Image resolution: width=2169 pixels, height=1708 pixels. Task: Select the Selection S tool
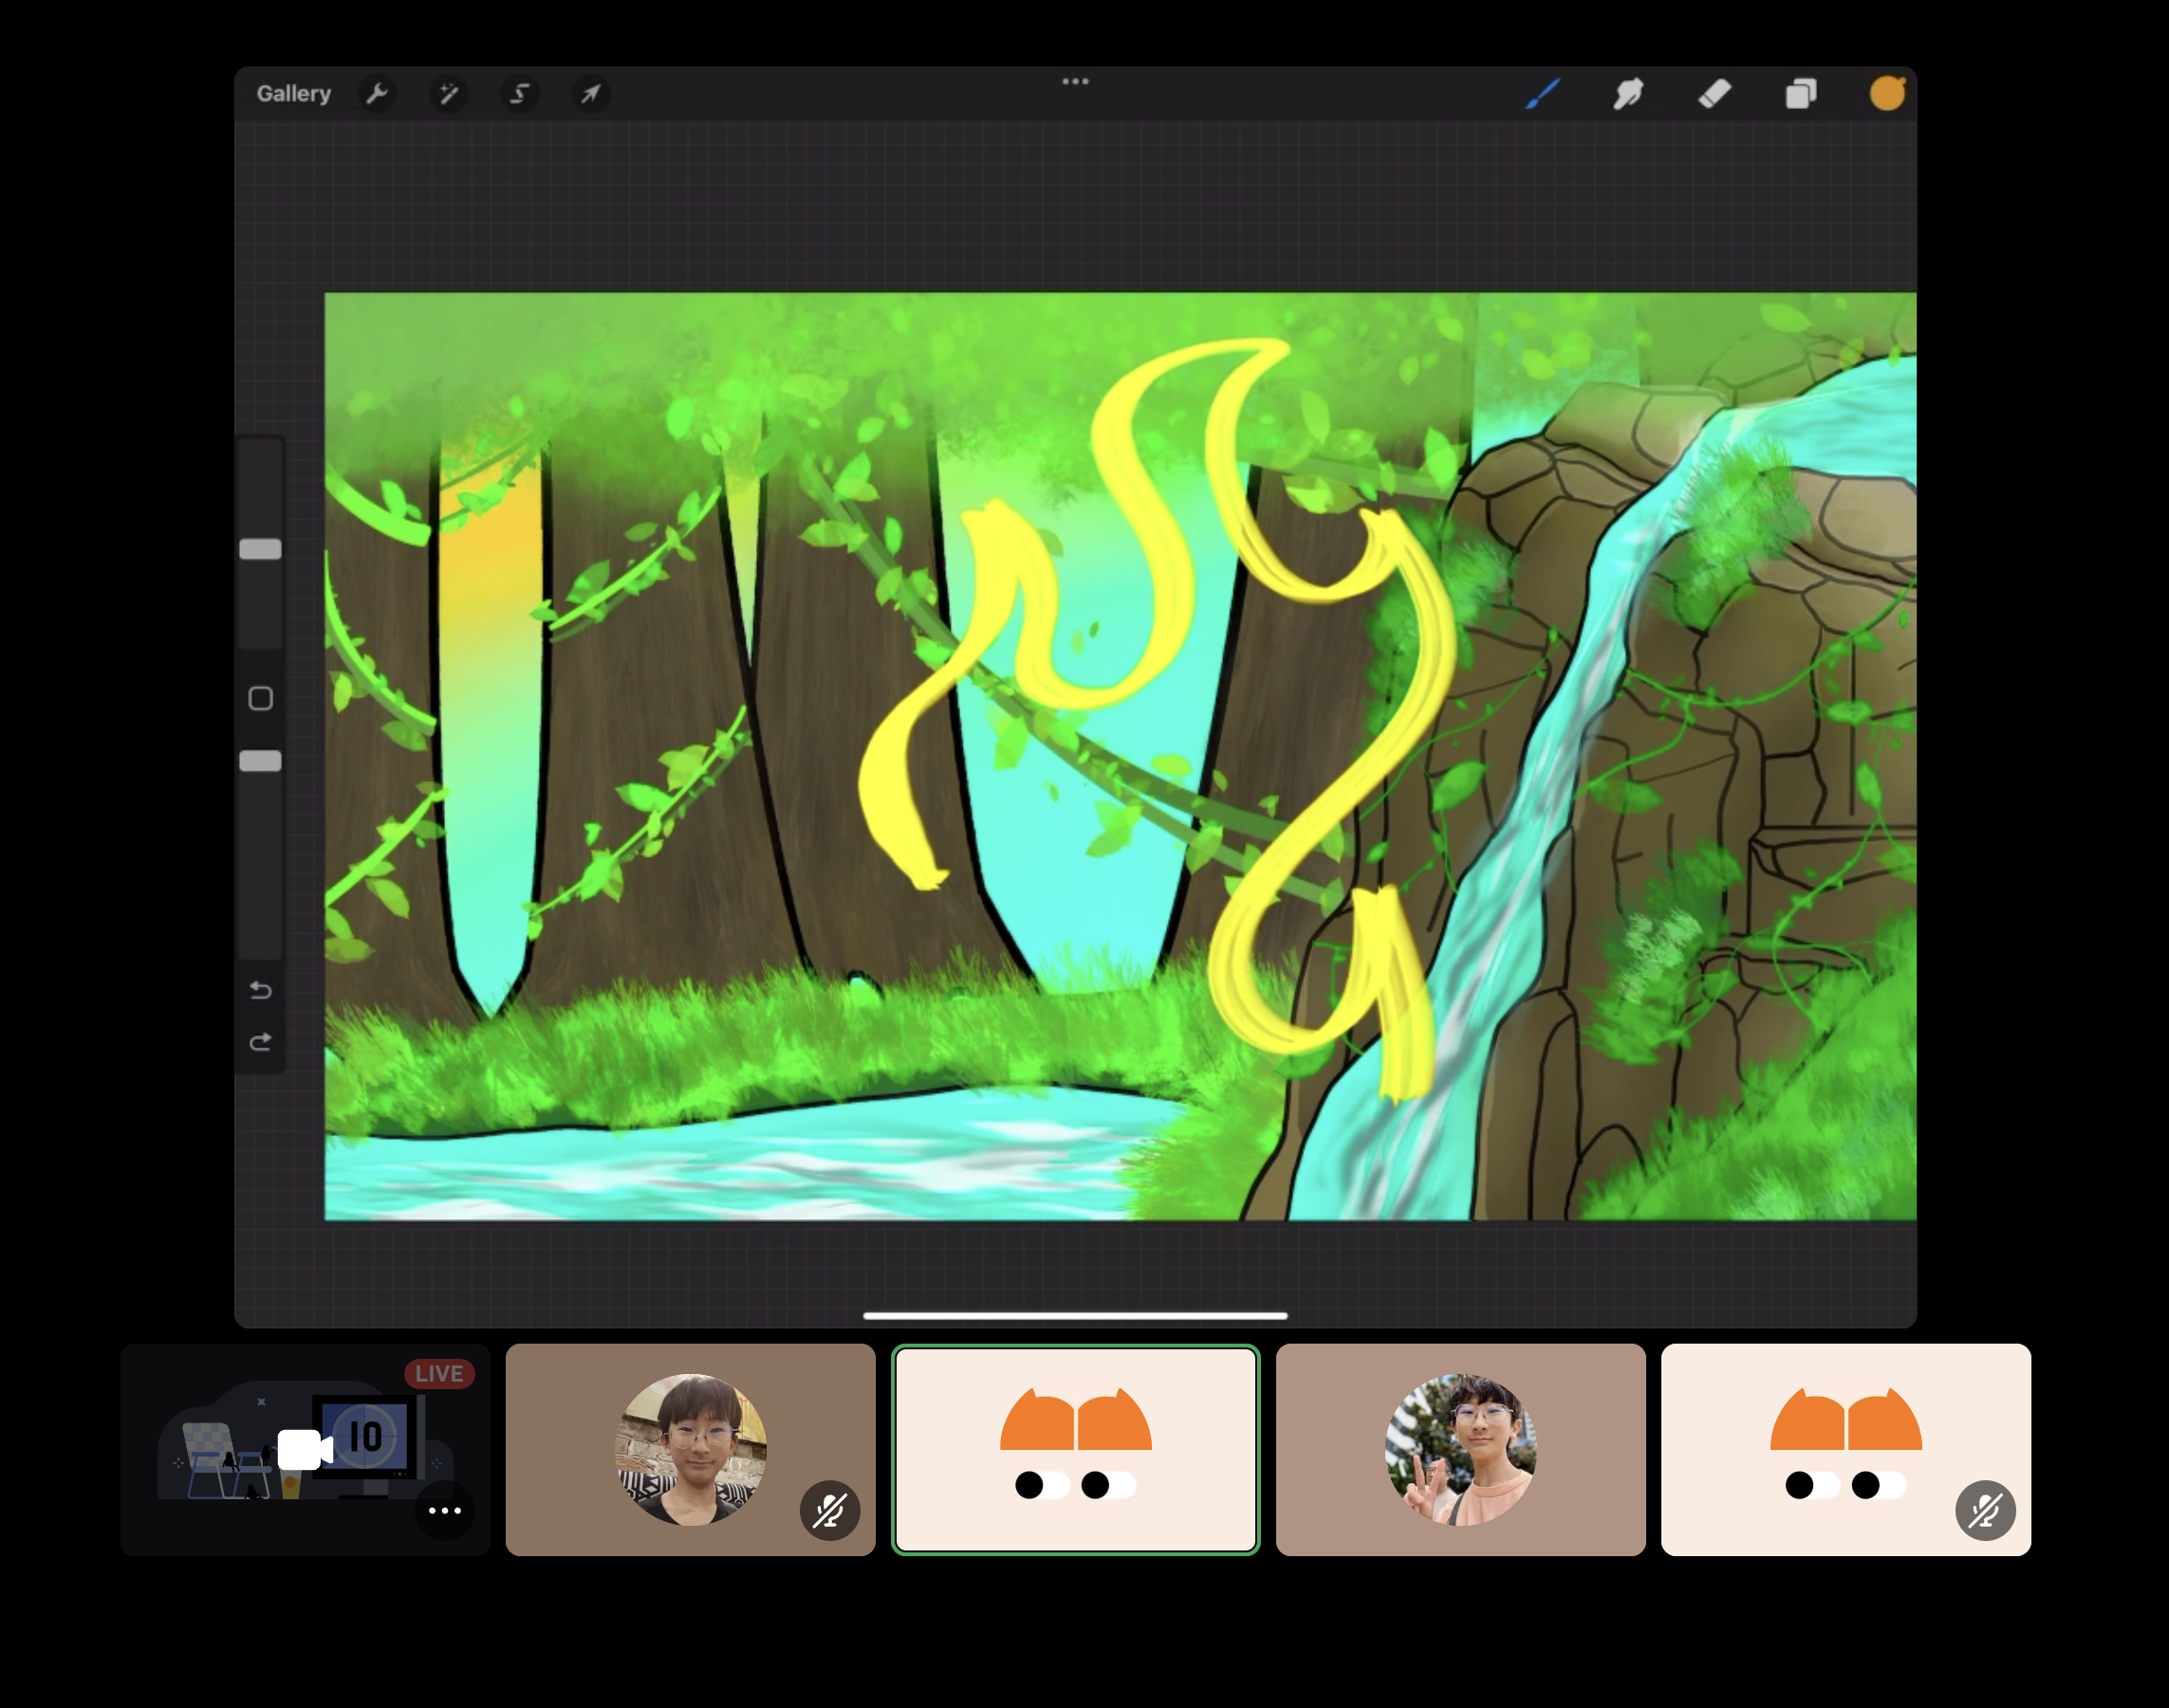519,94
